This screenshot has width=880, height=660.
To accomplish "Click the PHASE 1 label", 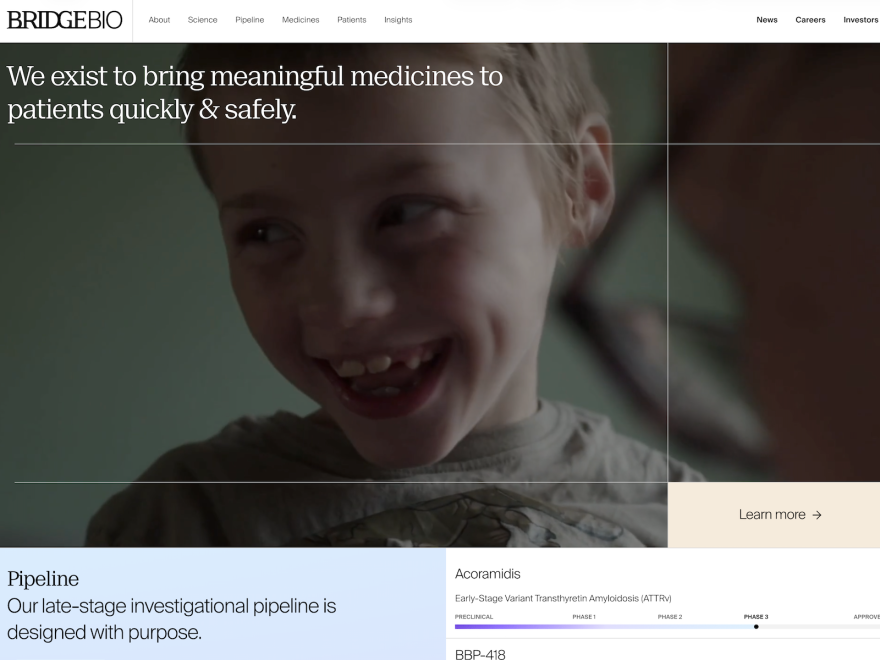I will click(x=584, y=617).
